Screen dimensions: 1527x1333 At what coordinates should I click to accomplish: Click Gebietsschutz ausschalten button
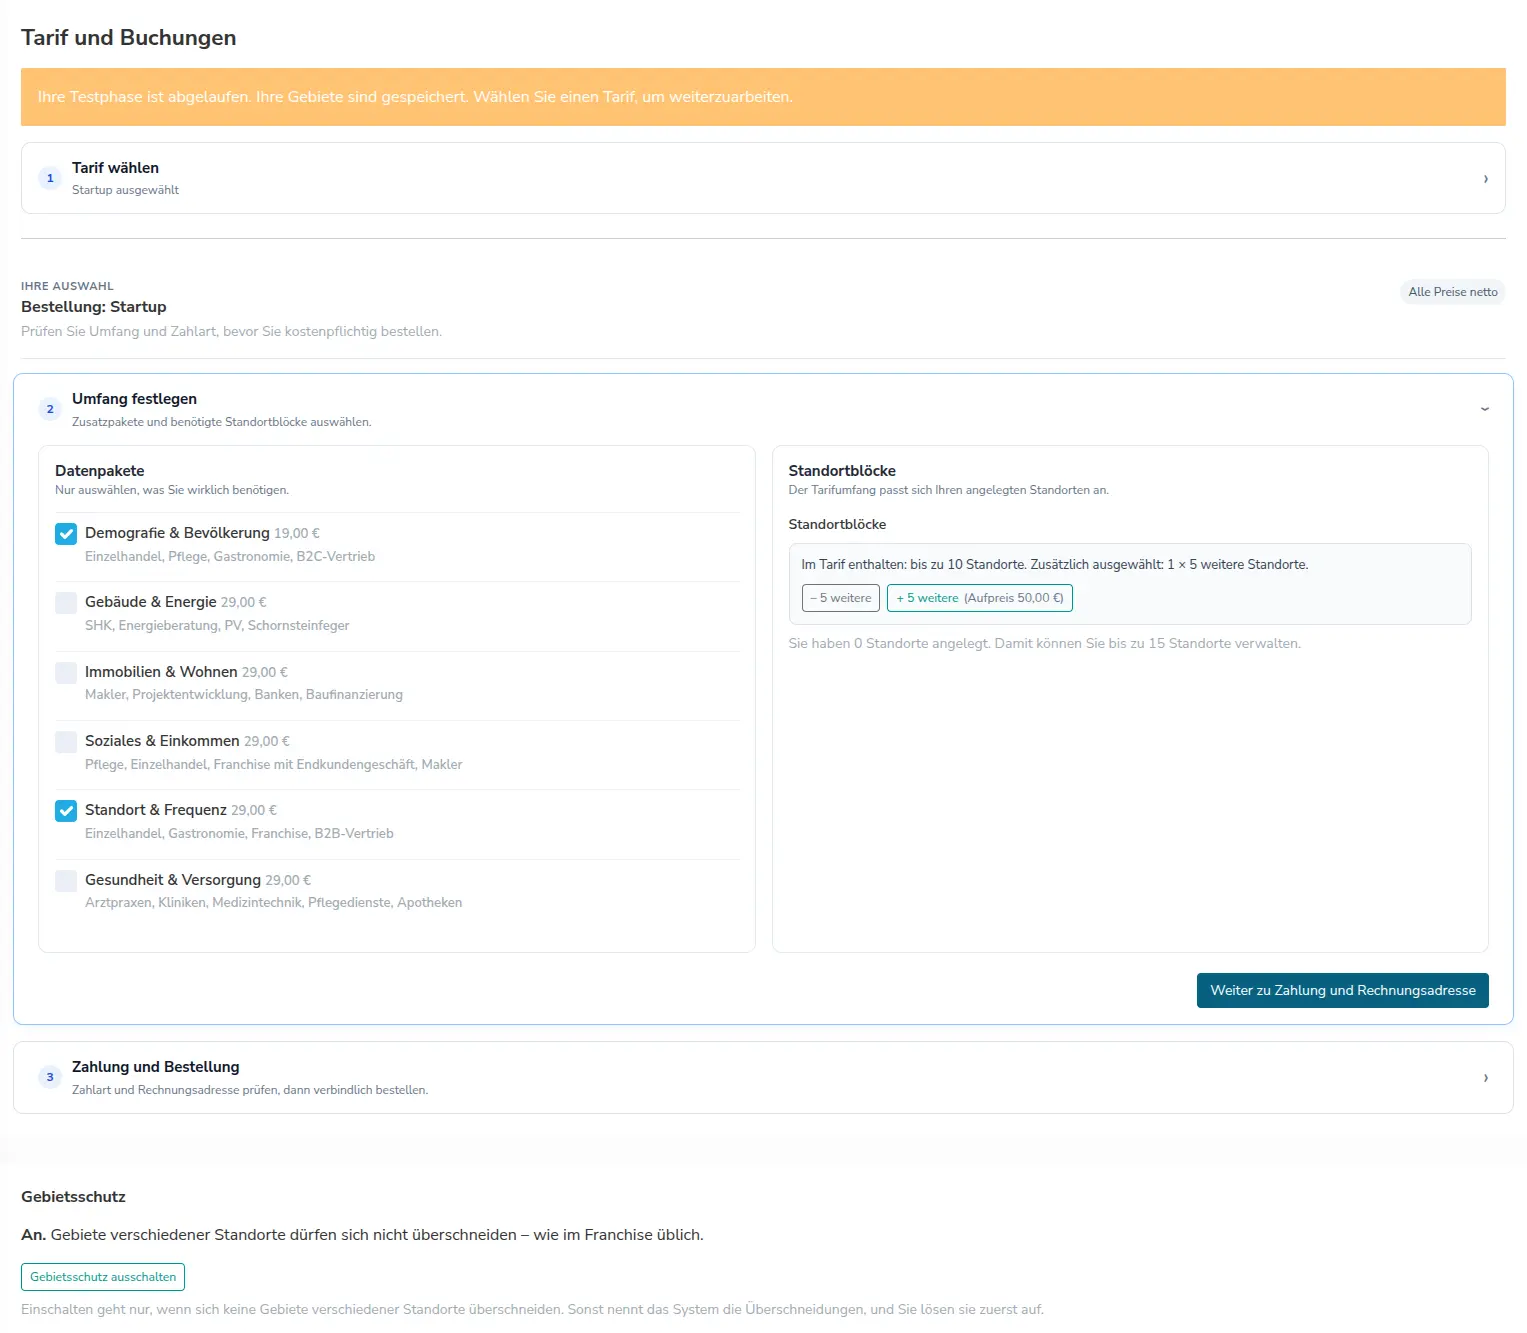103,1277
